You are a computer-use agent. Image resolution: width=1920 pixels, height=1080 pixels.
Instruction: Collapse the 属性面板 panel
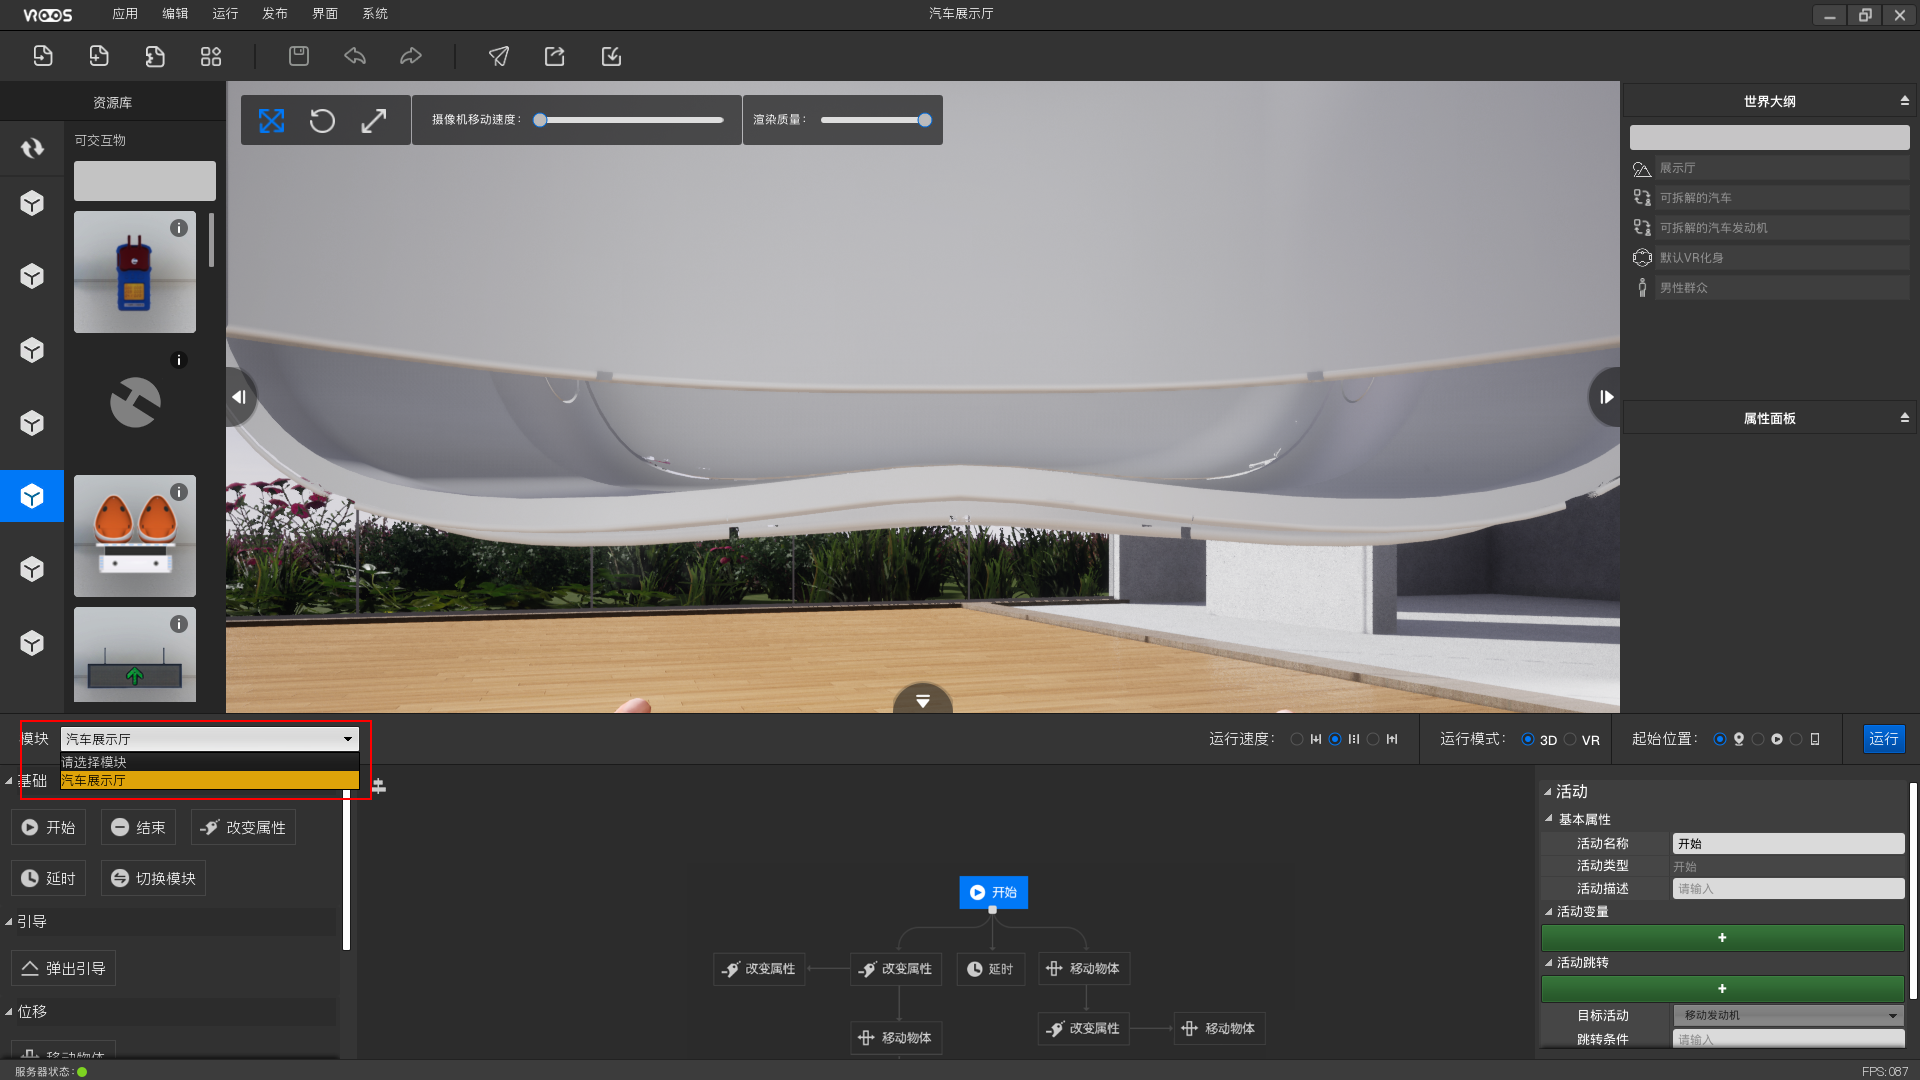click(1904, 418)
